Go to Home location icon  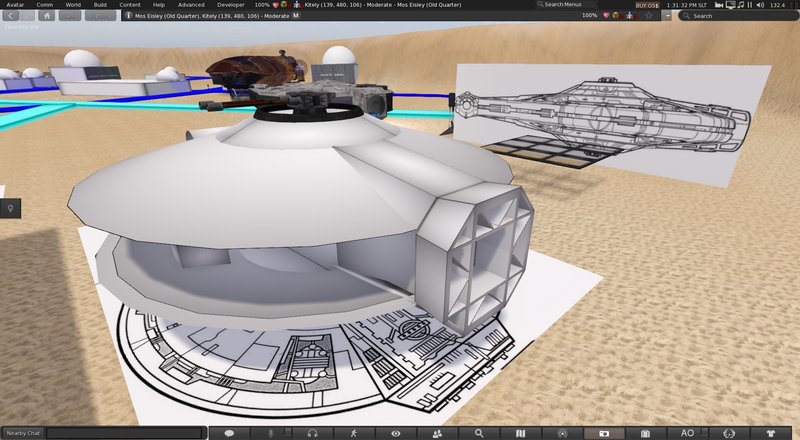(x=46, y=16)
